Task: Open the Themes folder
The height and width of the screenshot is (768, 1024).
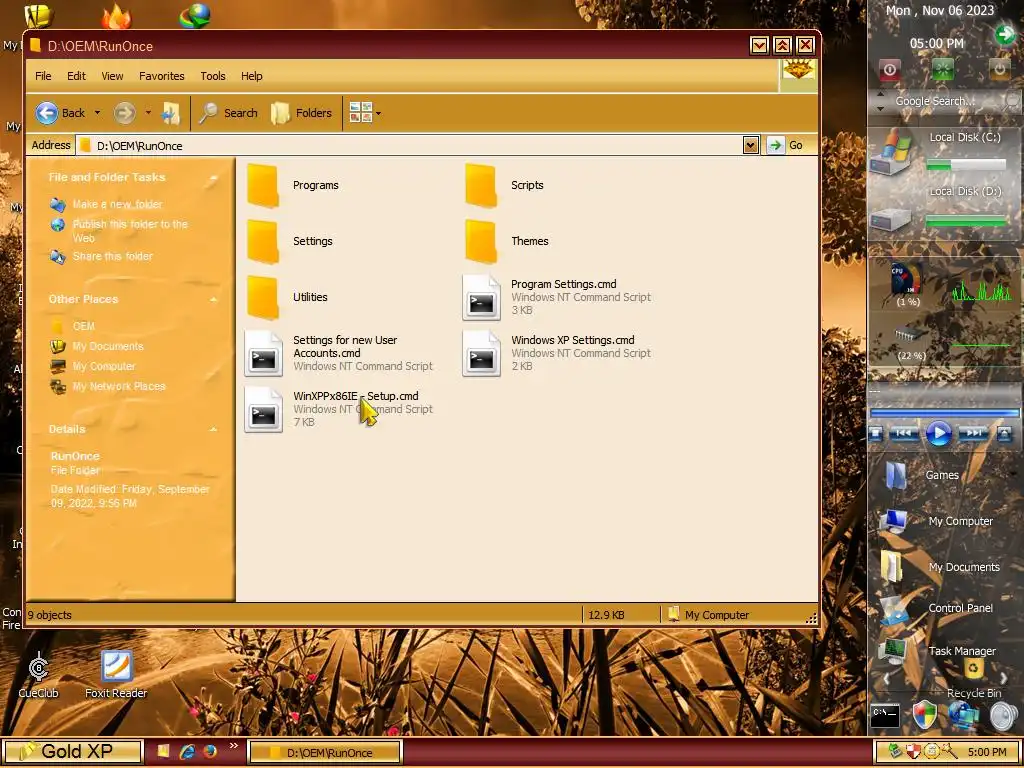Action: coord(506,242)
